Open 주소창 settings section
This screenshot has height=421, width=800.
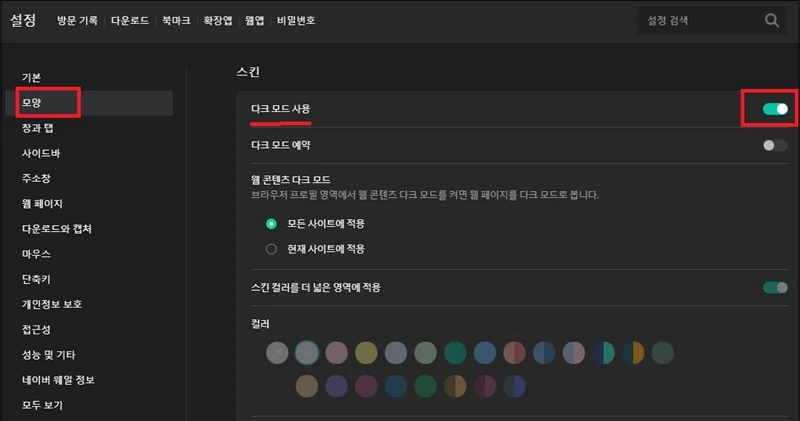36,178
